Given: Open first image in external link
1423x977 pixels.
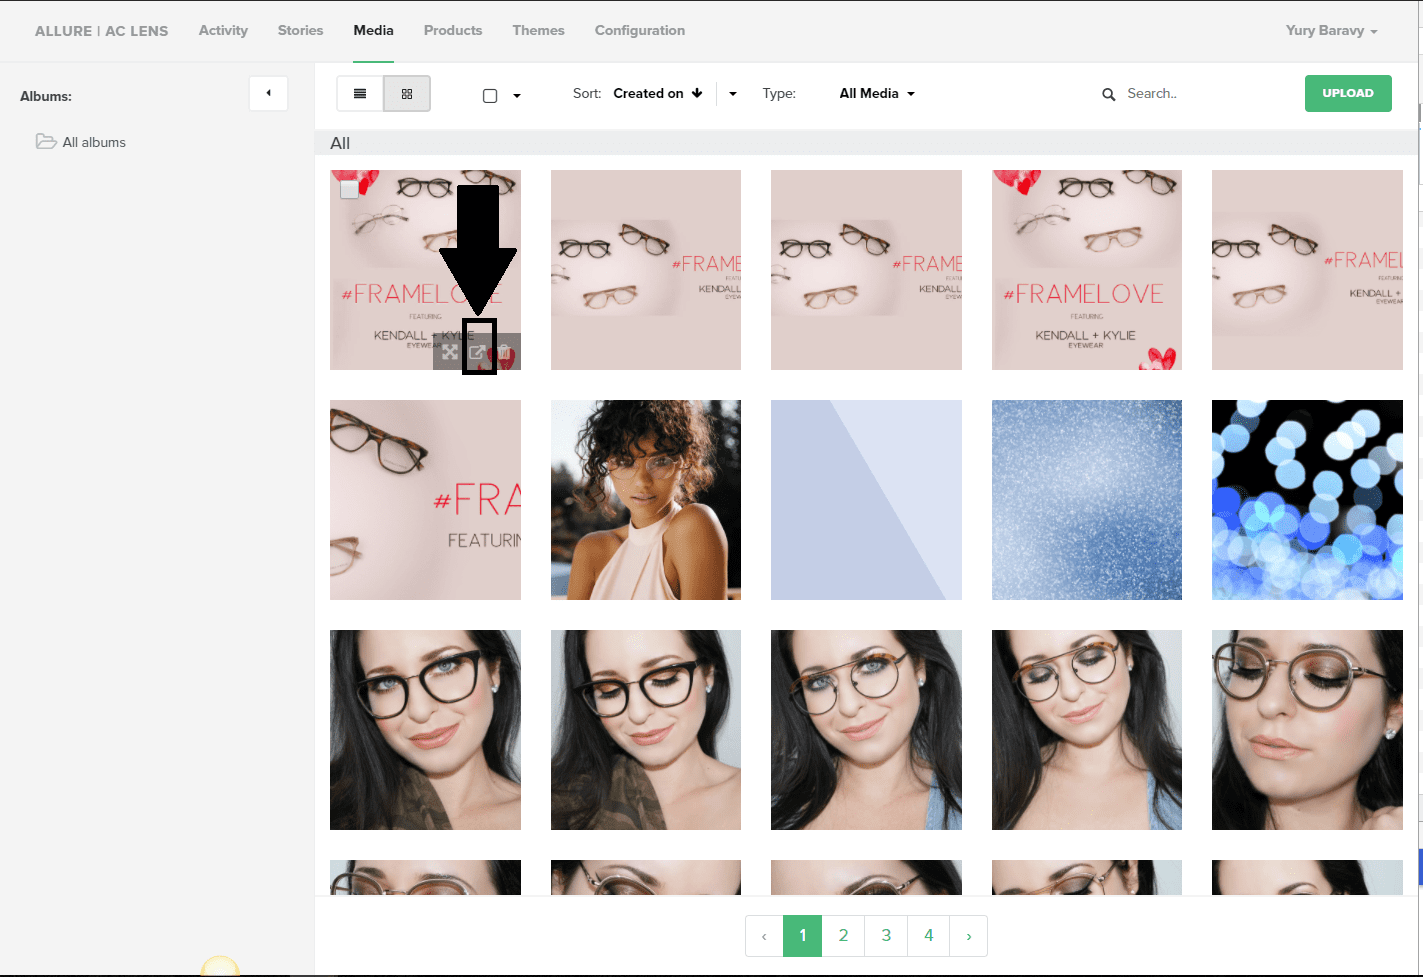Looking at the screenshot, I should (478, 352).
